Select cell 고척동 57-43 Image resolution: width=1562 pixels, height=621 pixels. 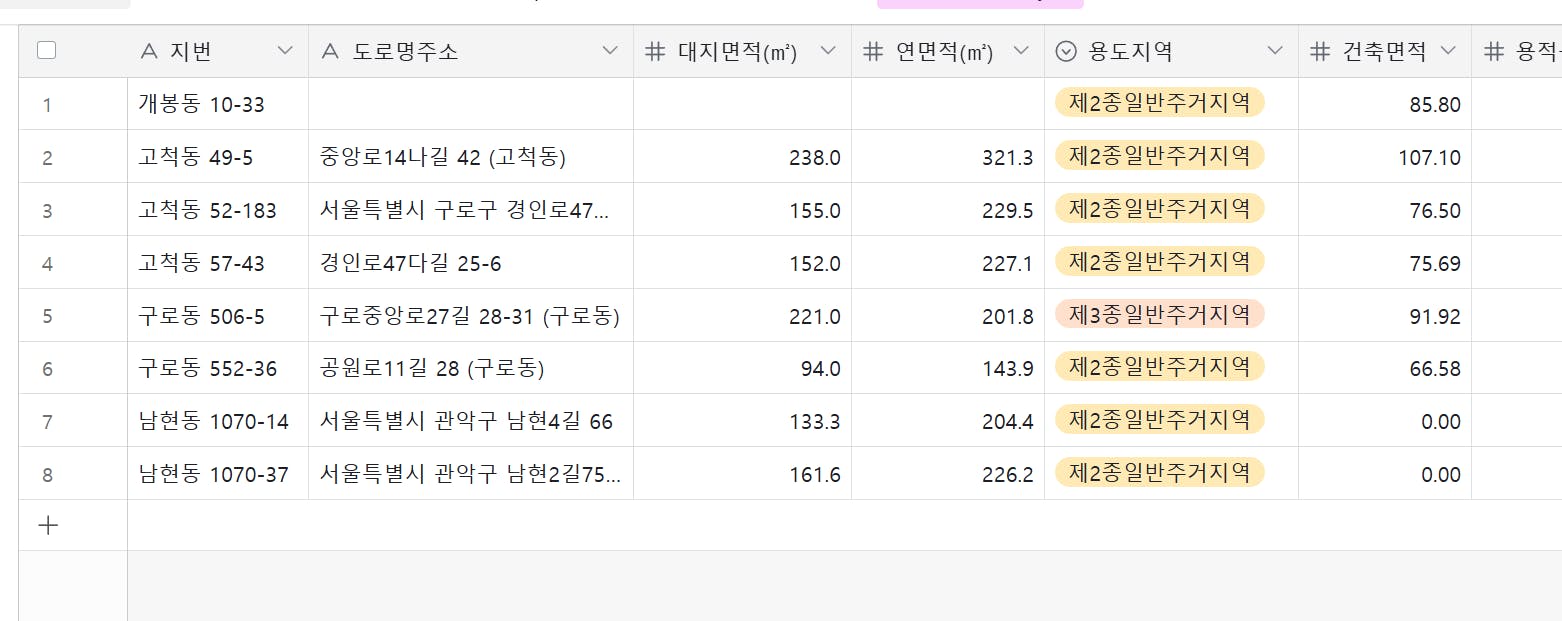click(218, 263)
